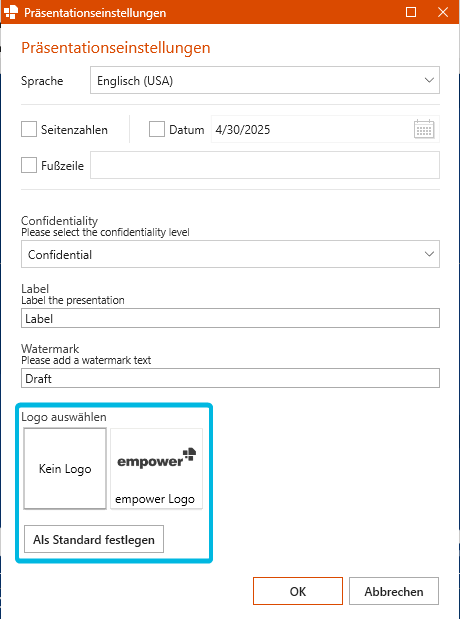
Task: Choose the Kein Logo option
Action: [65, 468]
